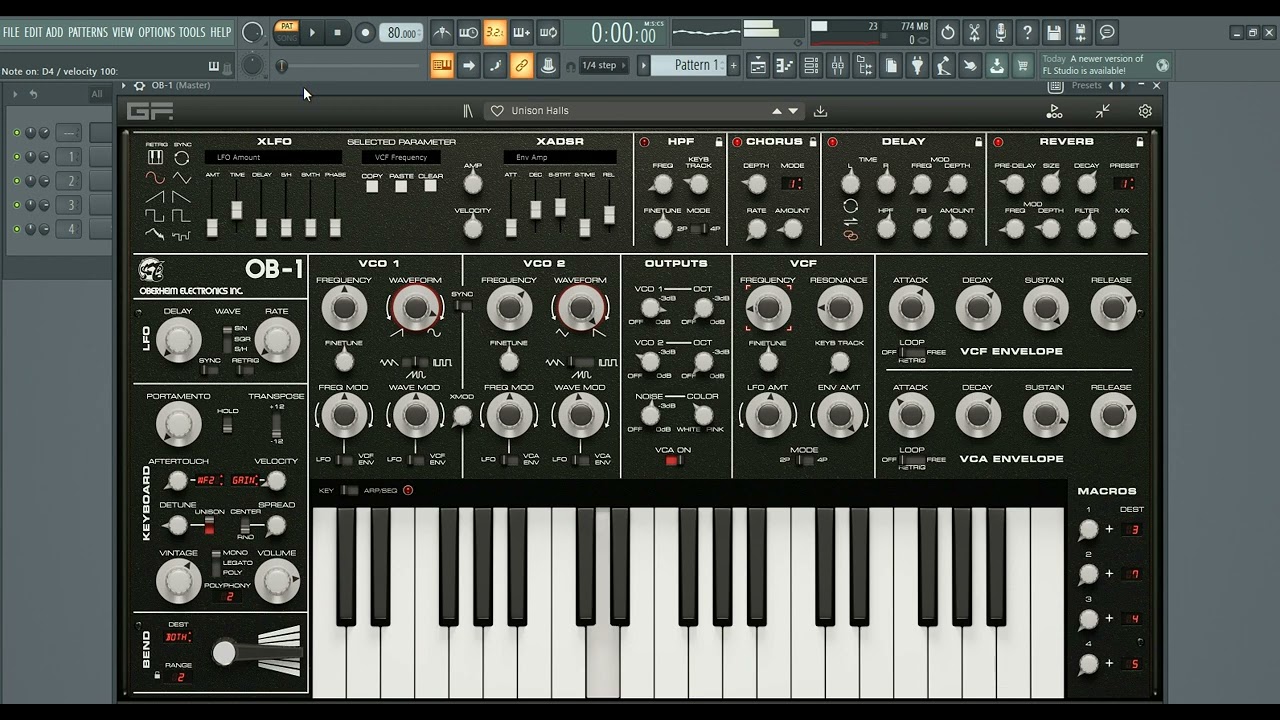Click the scissors audio editor icon

point(974,33)
